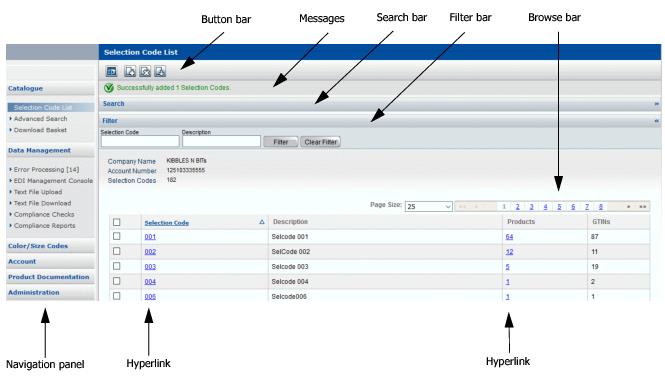Open selection code 004 link

(150, 282)
